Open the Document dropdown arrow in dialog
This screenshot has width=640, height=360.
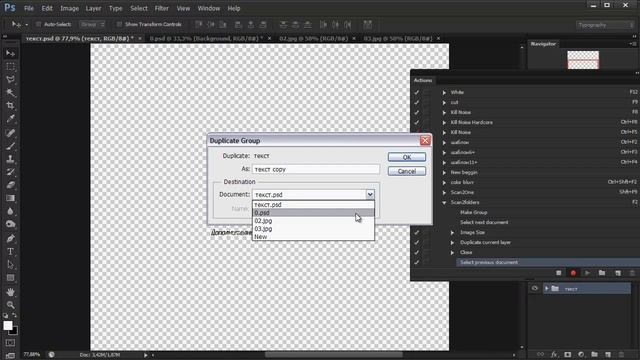(x=370, y=194)
